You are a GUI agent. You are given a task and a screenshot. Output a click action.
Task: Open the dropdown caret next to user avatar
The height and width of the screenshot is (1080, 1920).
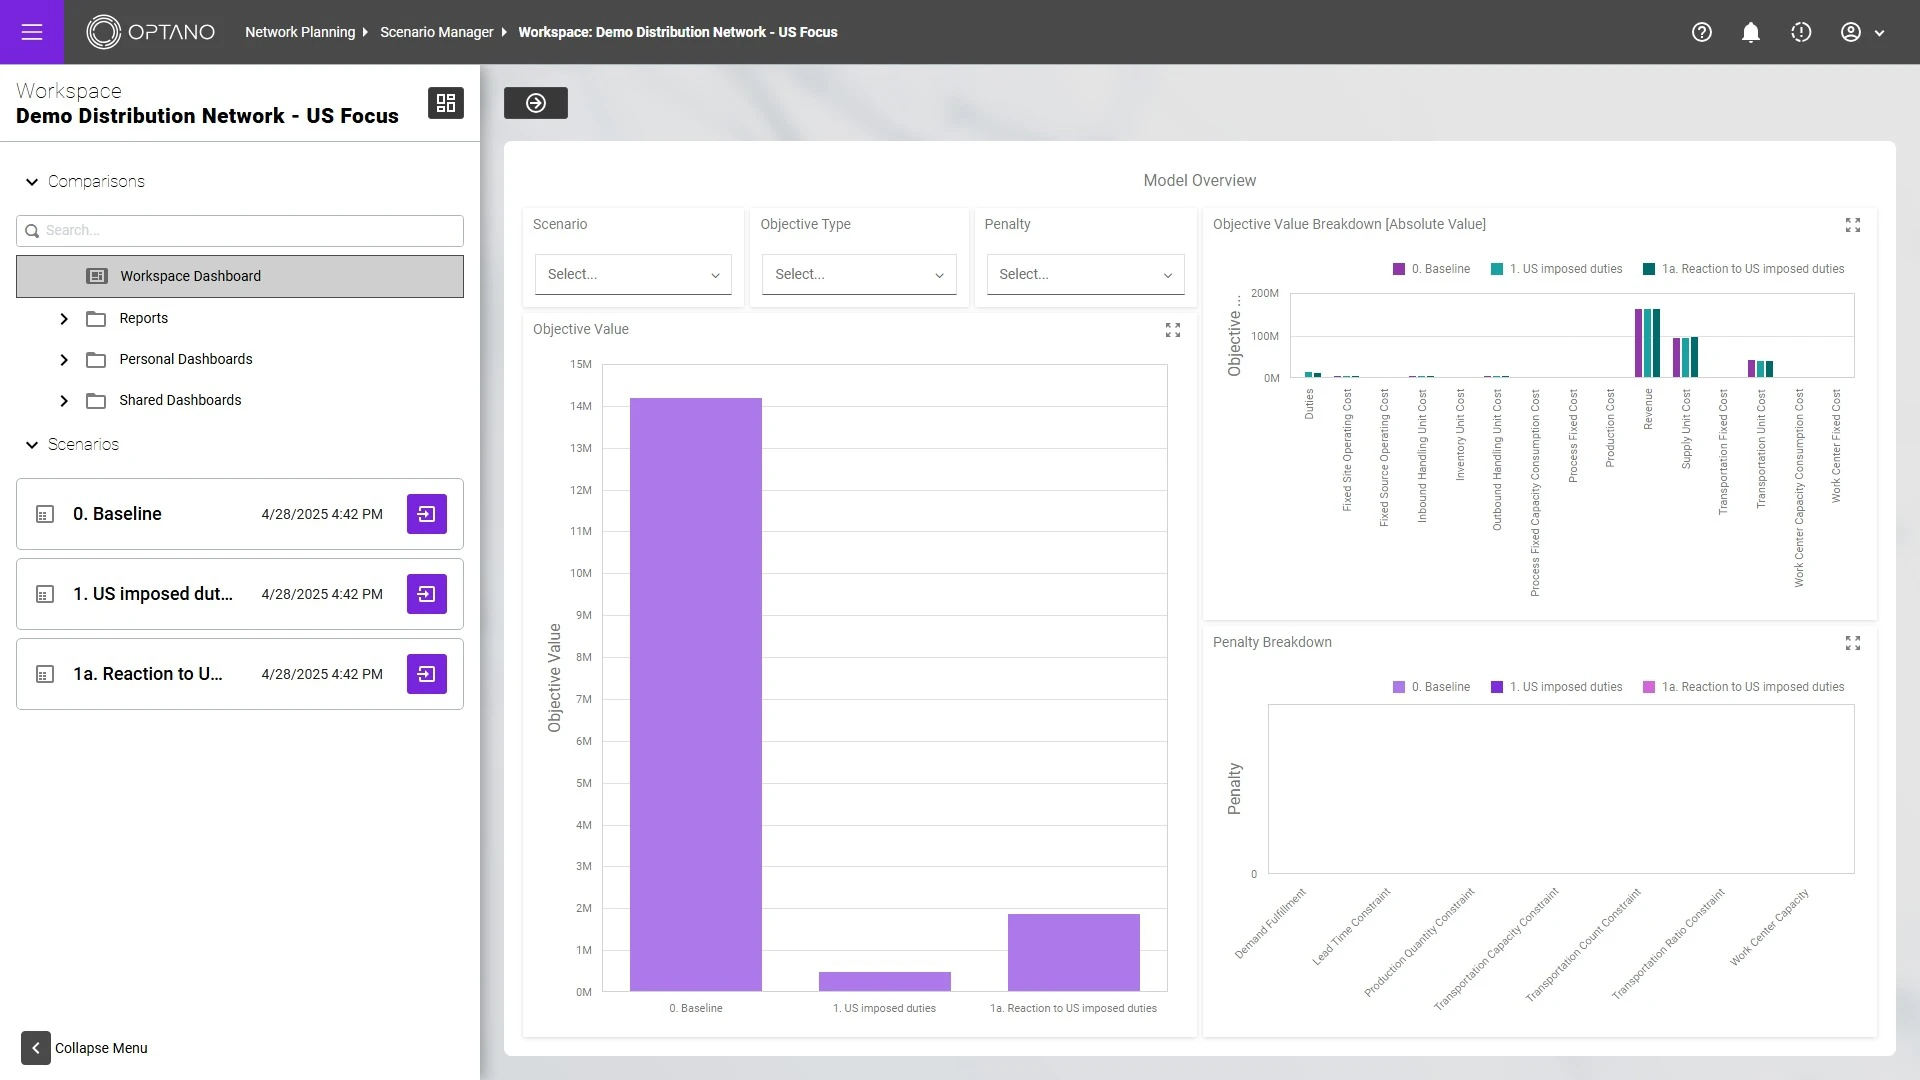tap(1880, 33)
